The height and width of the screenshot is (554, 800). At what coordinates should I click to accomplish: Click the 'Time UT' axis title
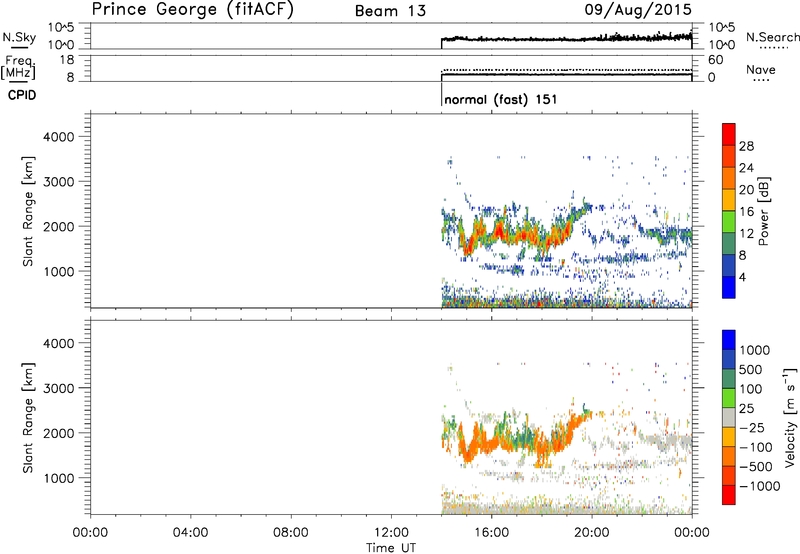(x=391, y=548)
